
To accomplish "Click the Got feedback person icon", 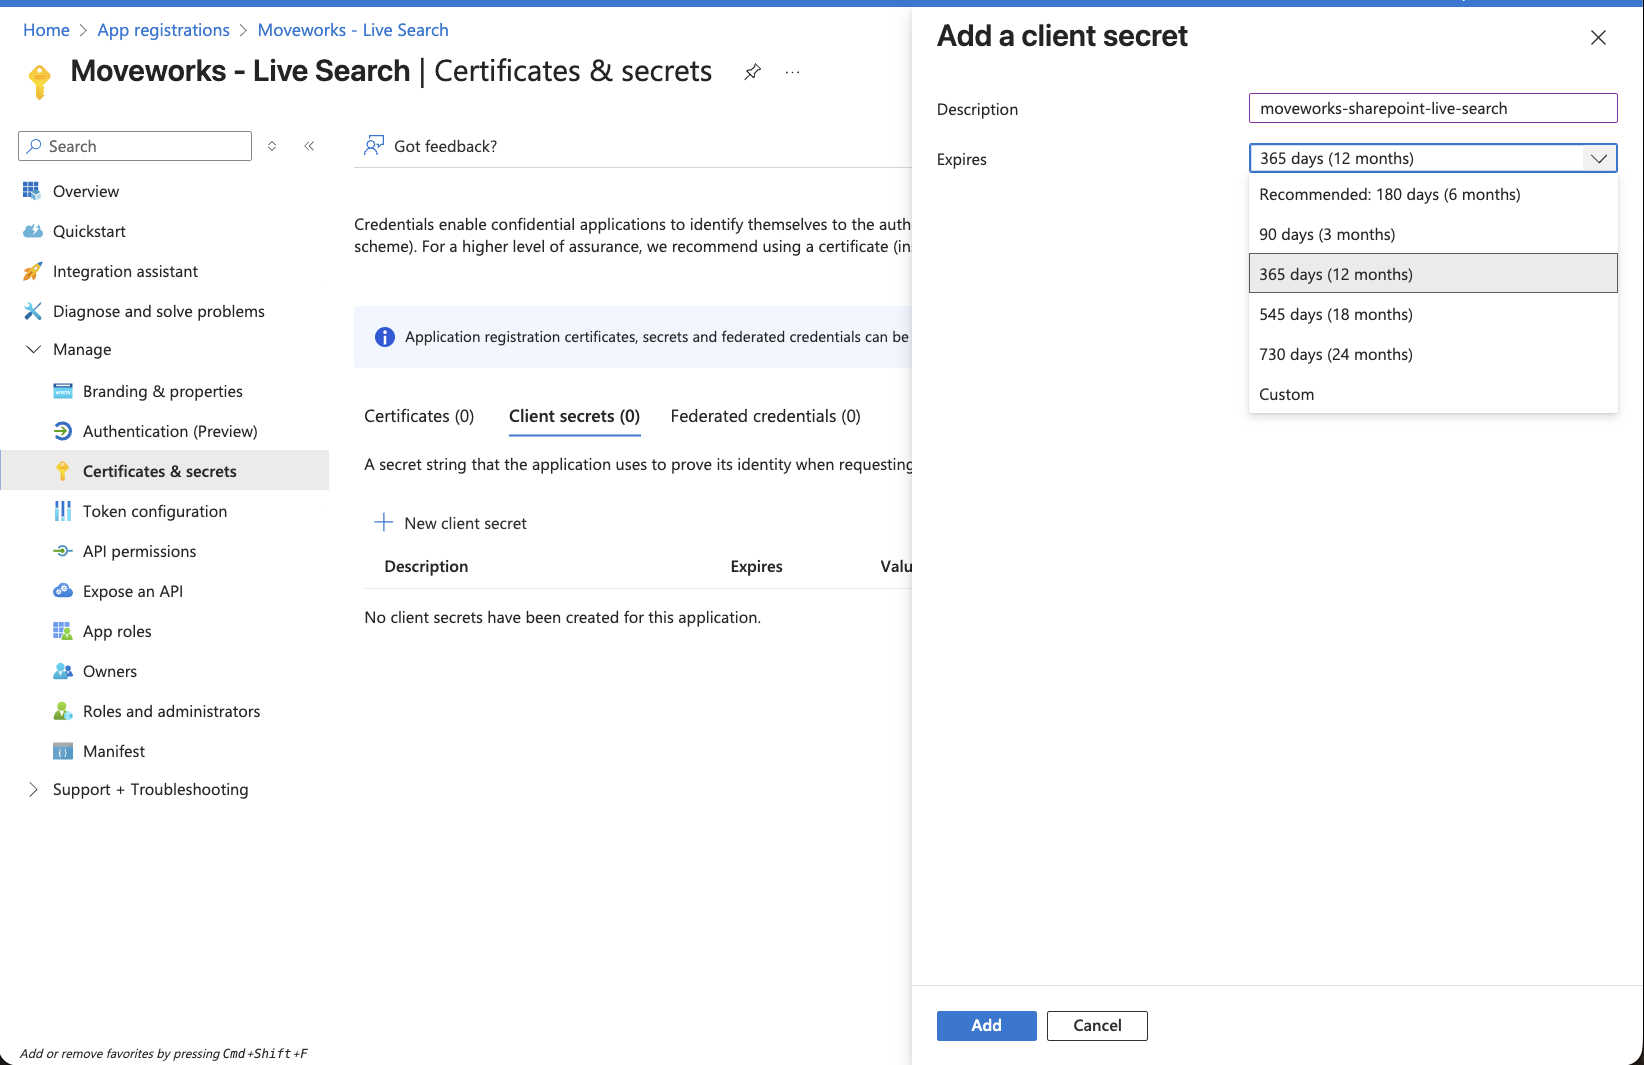I will tap(374, 146).
